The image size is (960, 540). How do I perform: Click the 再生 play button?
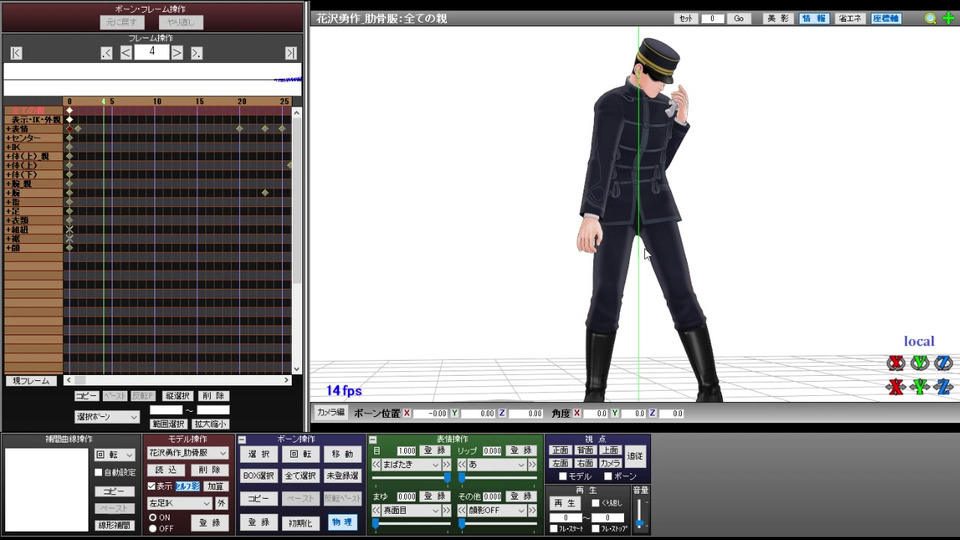(x=565, y=503)
